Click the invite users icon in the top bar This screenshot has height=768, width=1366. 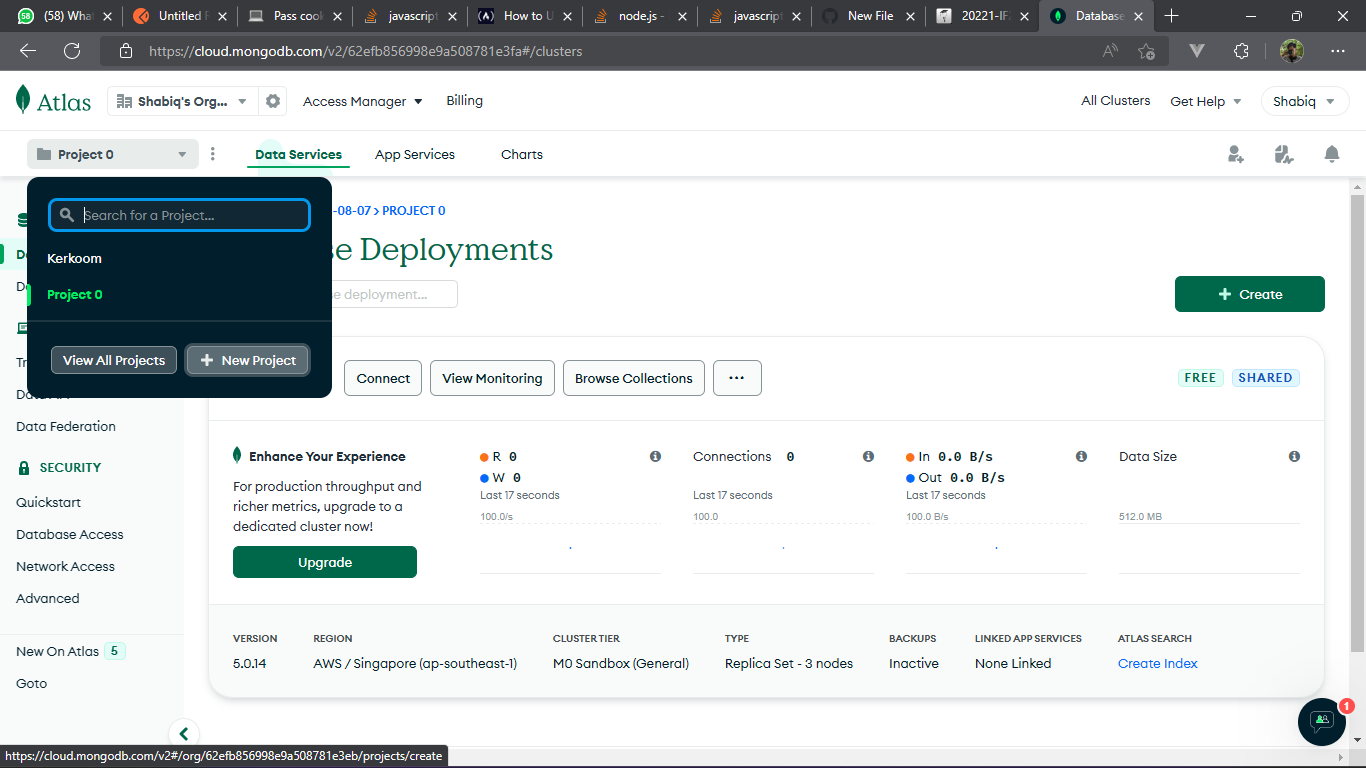1236,154
